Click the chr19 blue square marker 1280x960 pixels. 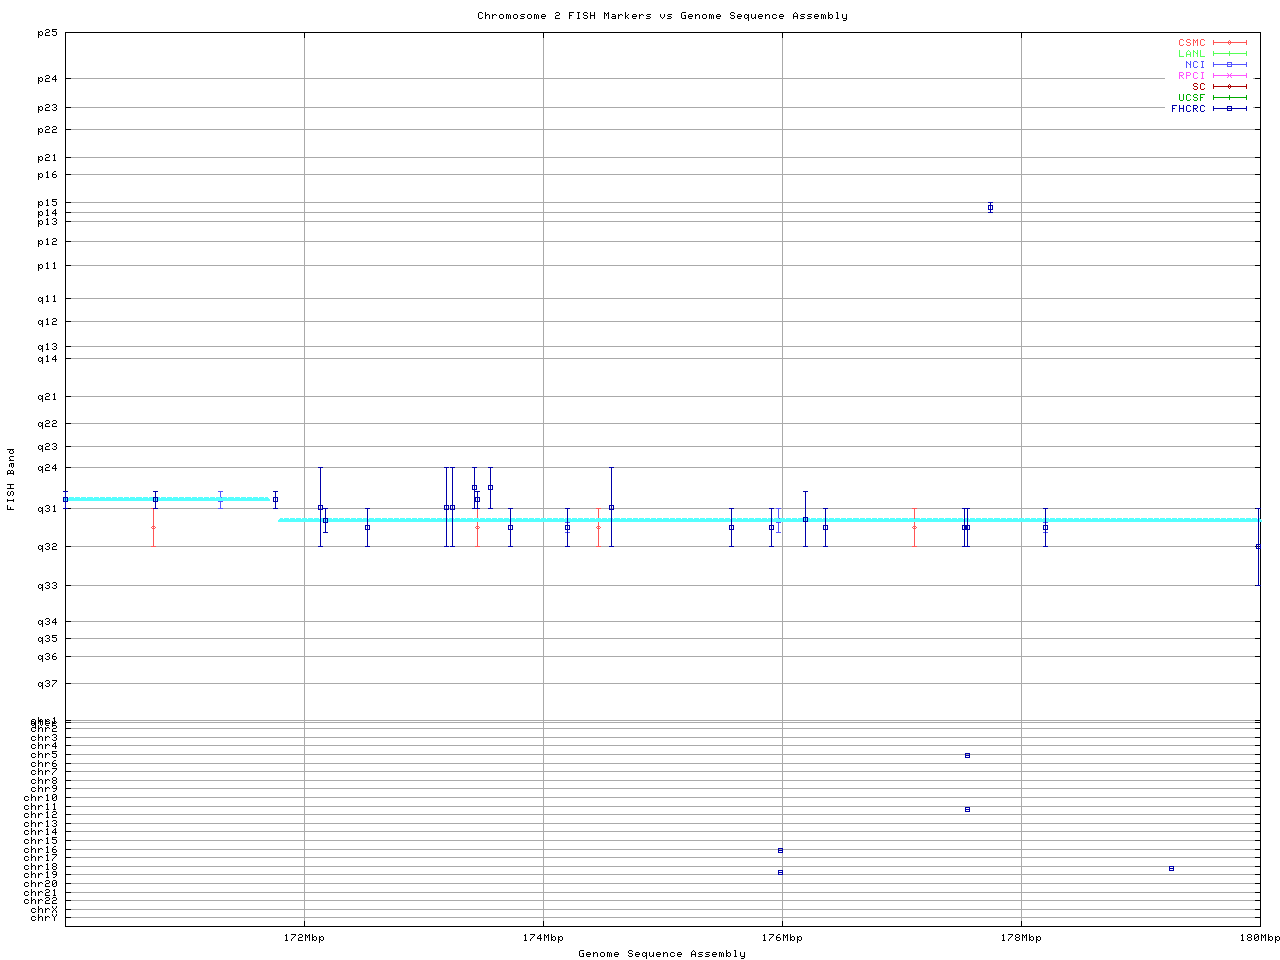click(x=780, y=872)
